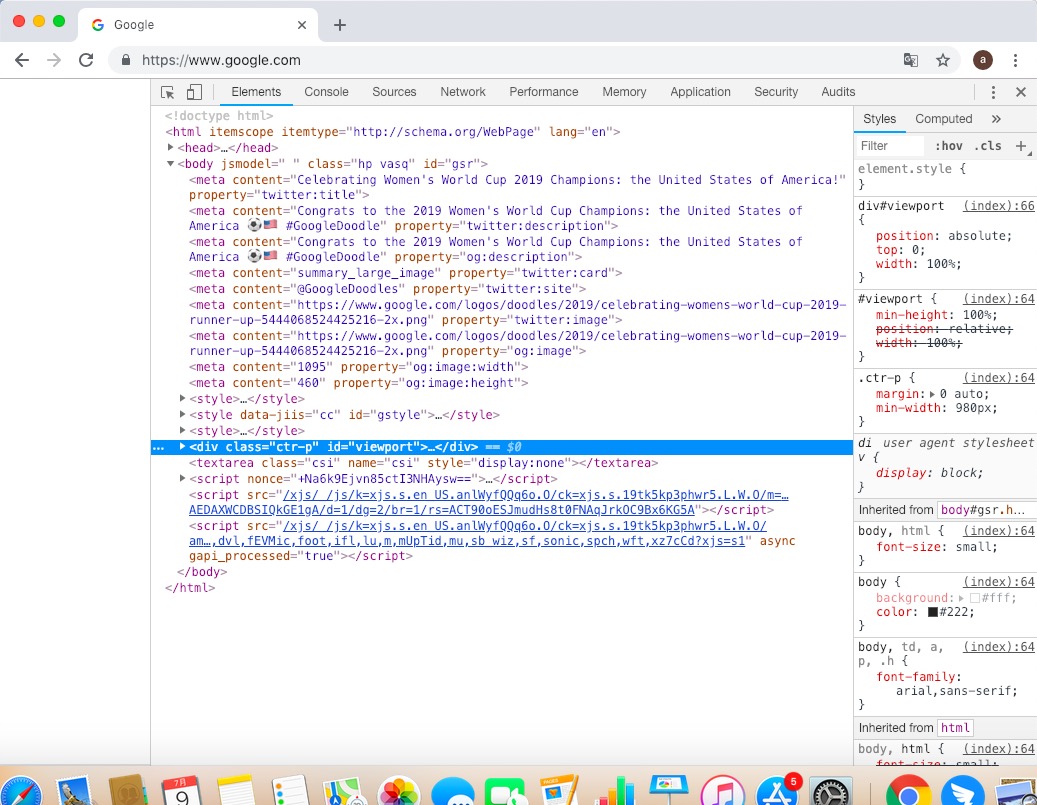Open Chrome from the dock
1037x805 pixels.
908,791
